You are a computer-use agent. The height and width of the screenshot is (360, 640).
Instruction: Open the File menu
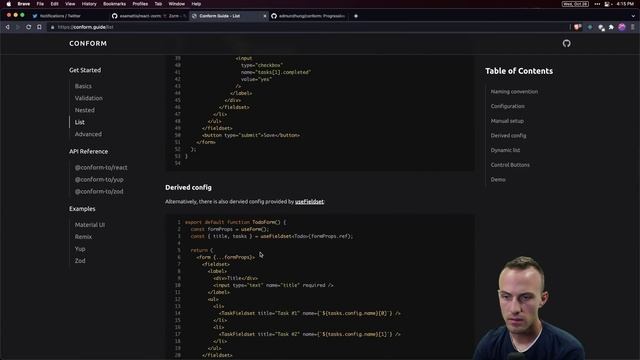(40, 4)
